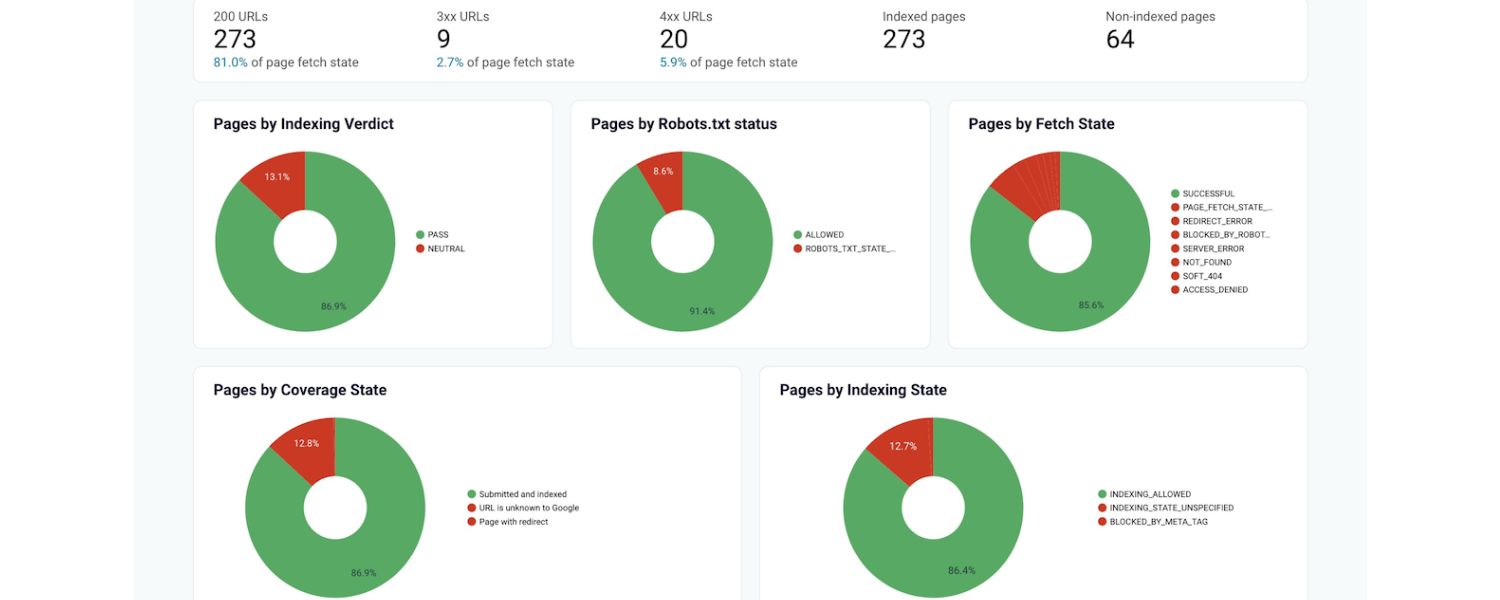Toggle the BLOCKED_BY_META_TAG legend entry
This screenshot has height=600, width=1500.
1101,521
